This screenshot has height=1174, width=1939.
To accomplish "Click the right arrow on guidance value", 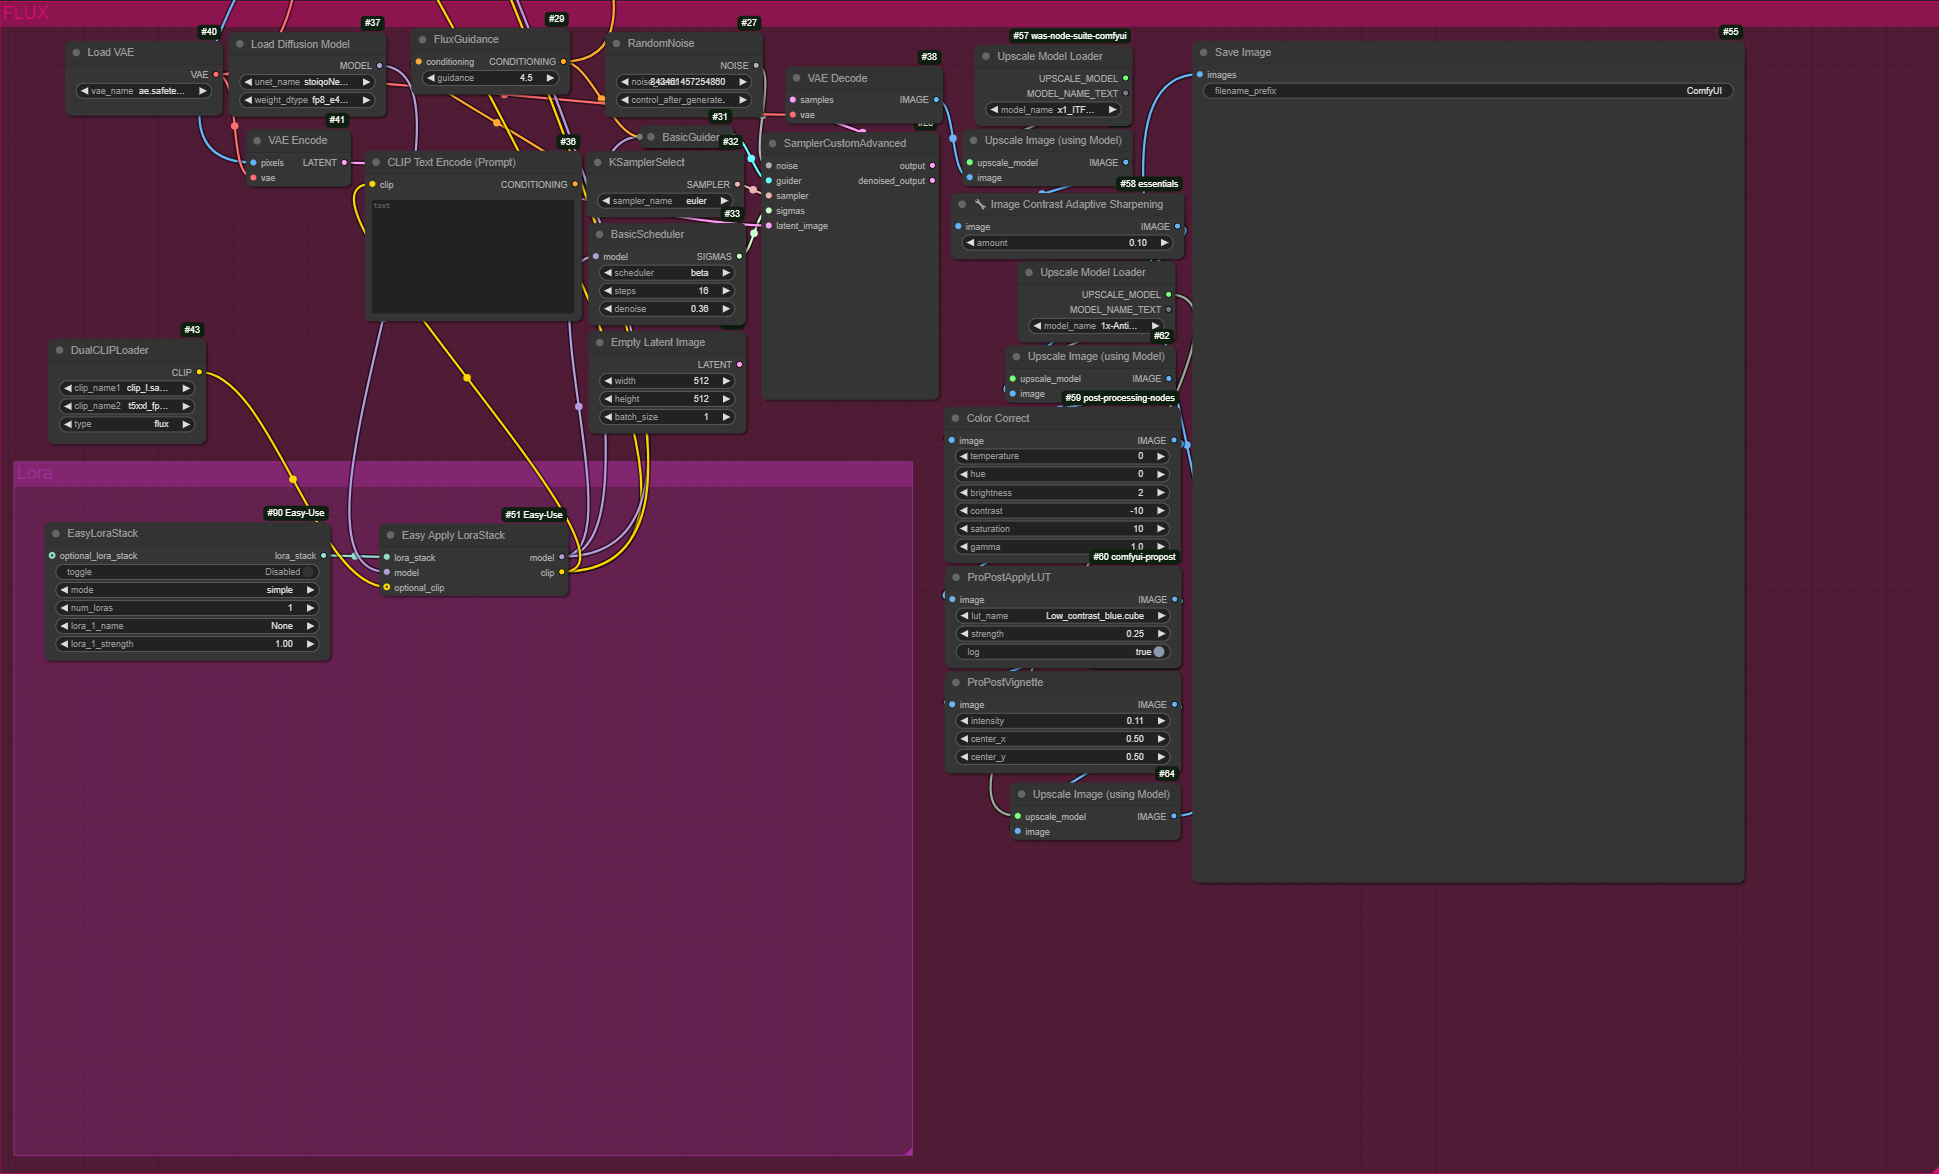I will pyautogui.click(x=550, y=78).
